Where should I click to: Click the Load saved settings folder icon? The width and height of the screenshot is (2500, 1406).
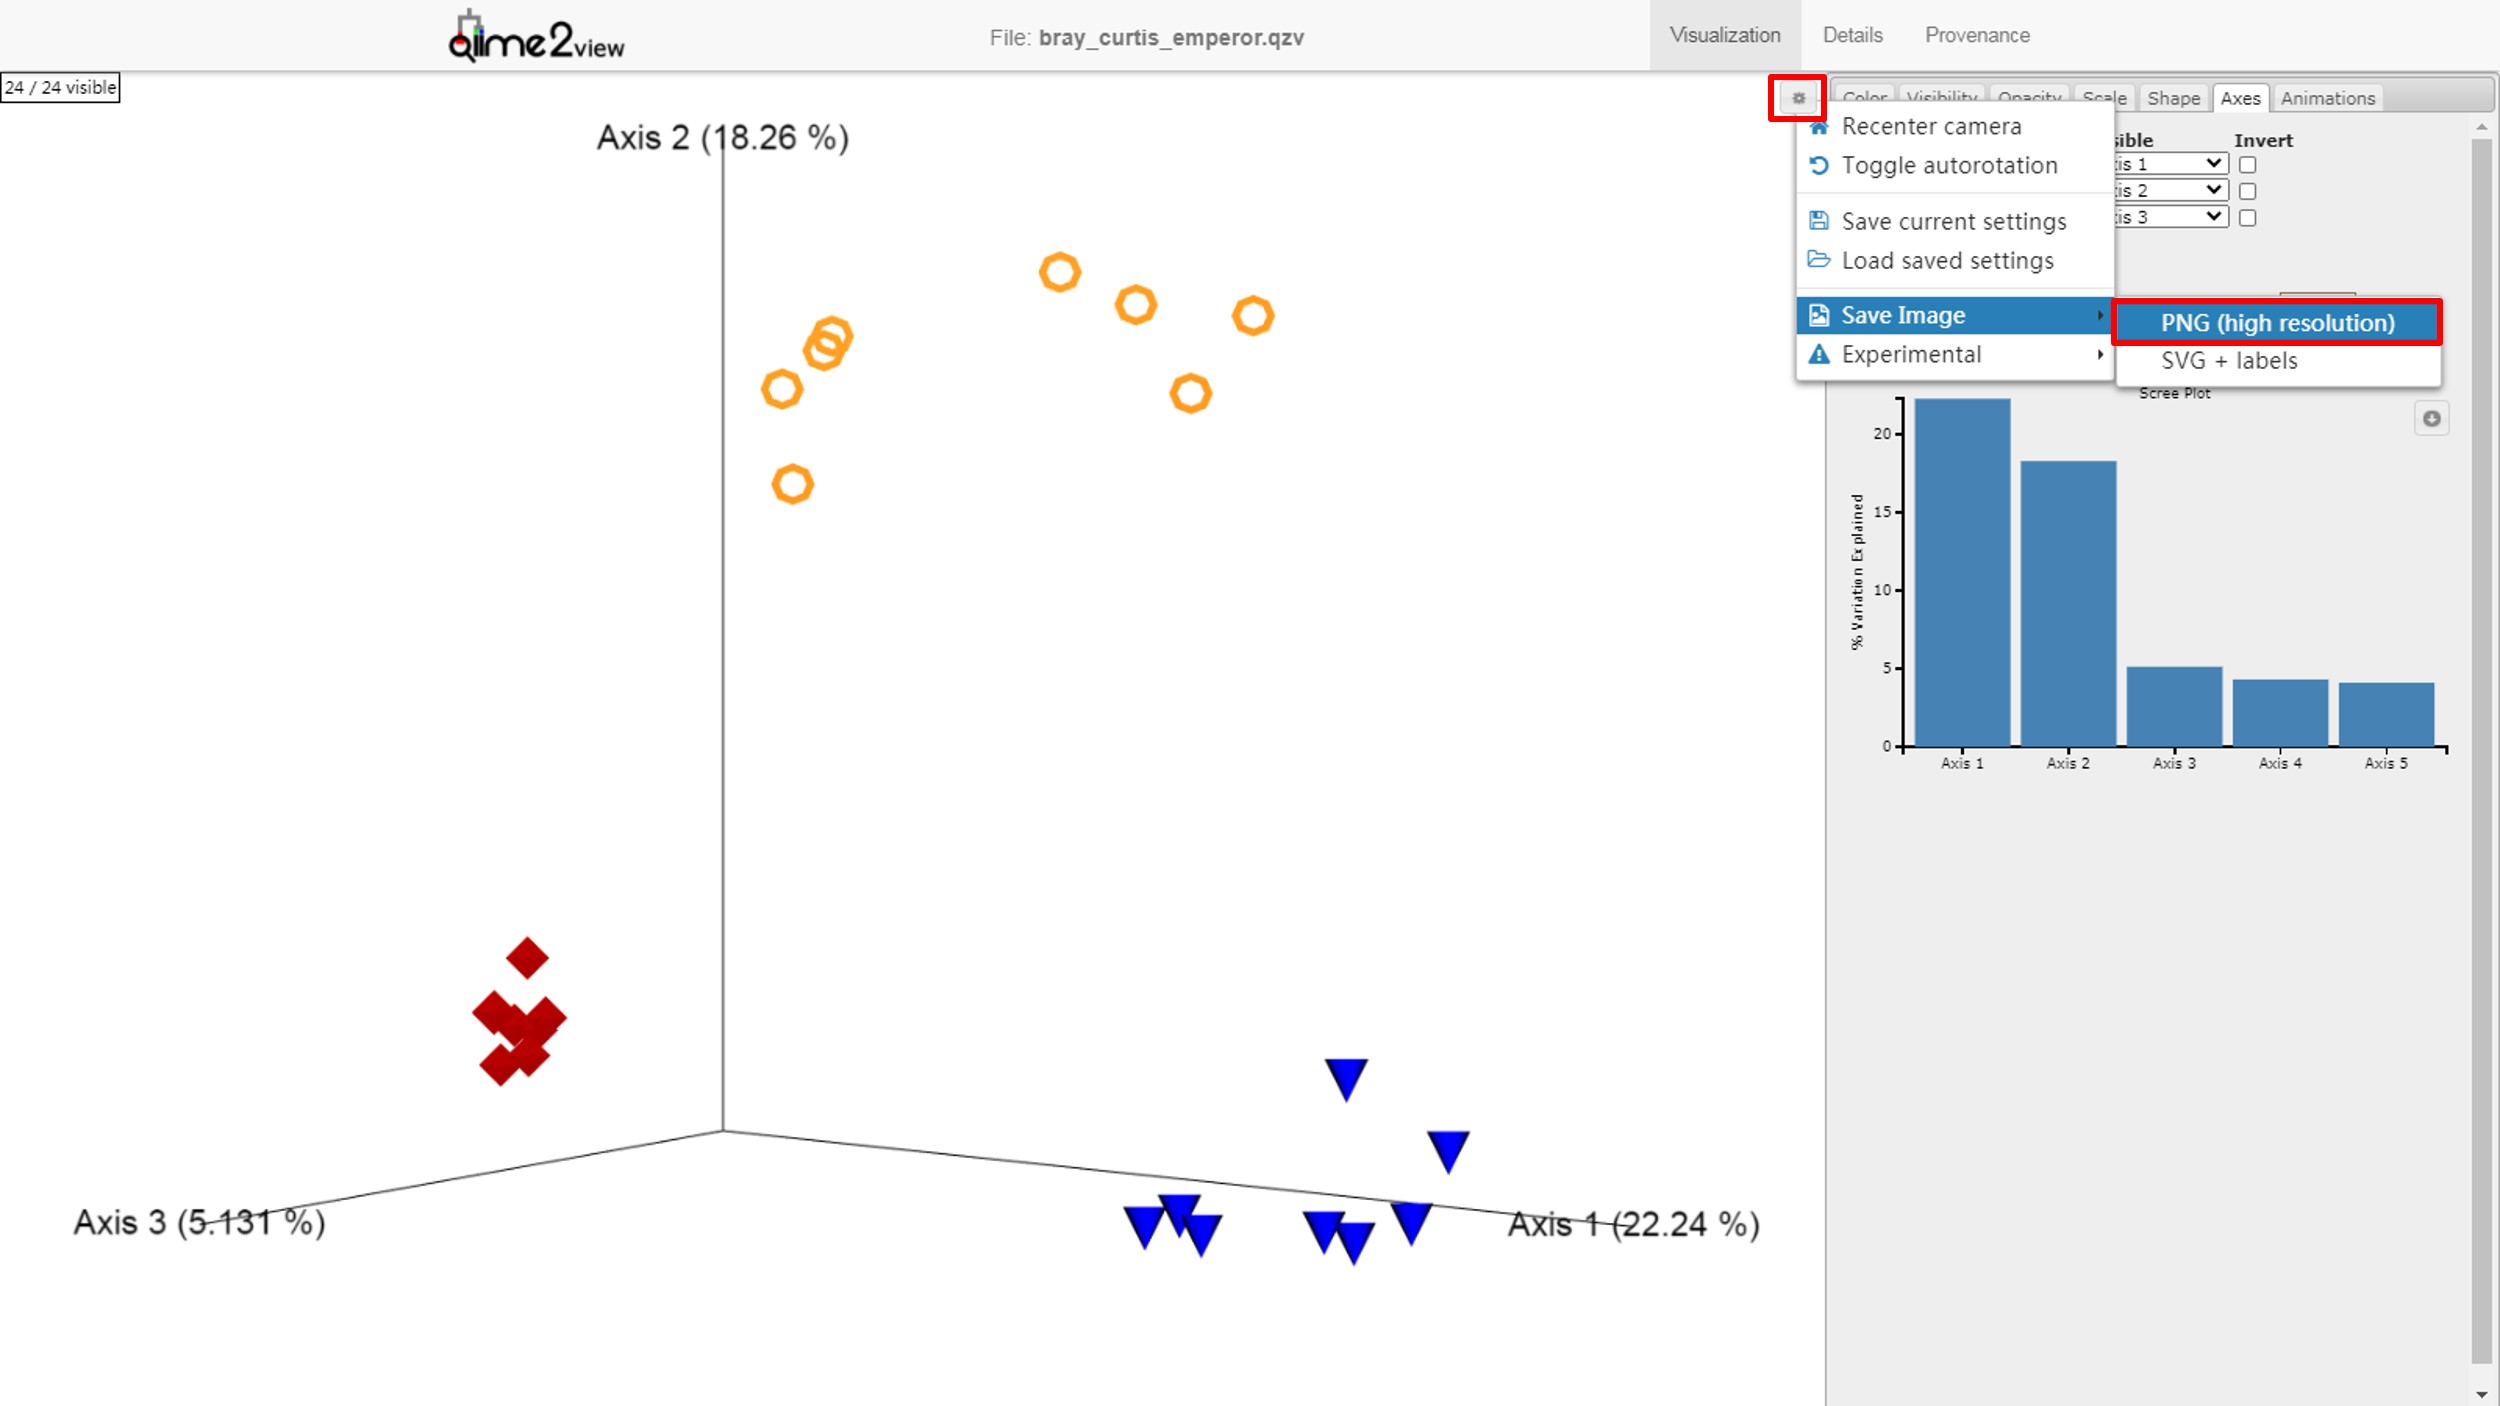click(1819, 260)
